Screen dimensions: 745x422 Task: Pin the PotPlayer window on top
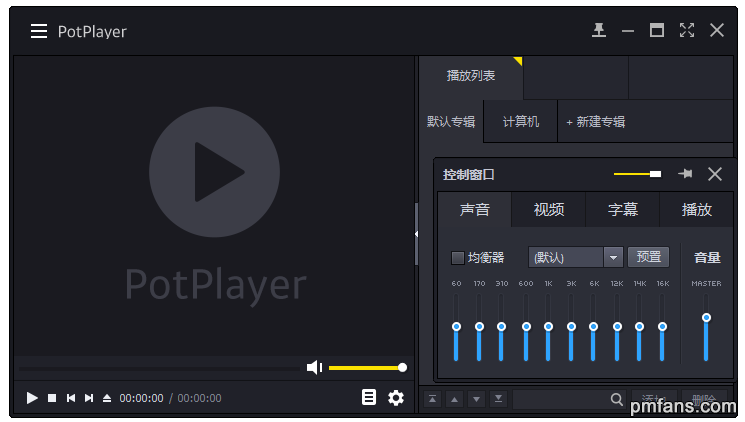tap(599, 30)
